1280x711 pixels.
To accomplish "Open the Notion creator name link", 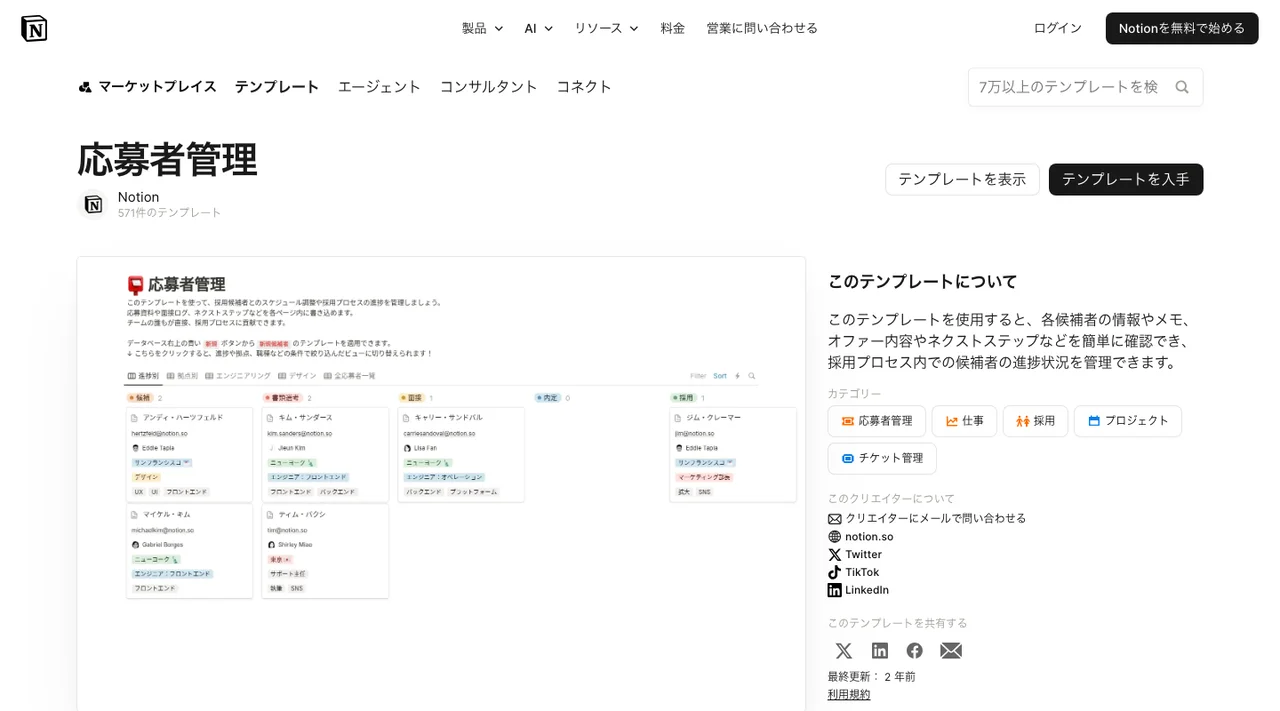I will coord(138,197).
